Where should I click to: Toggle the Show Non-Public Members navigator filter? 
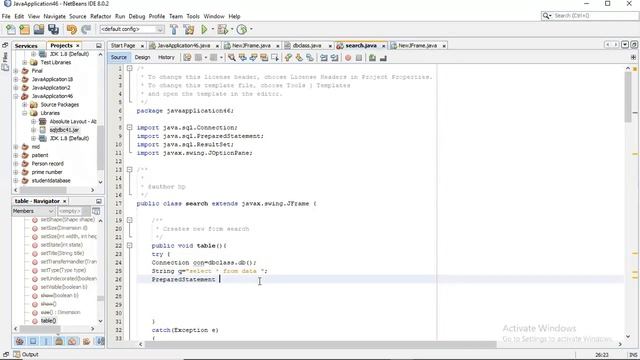[59, 341]
